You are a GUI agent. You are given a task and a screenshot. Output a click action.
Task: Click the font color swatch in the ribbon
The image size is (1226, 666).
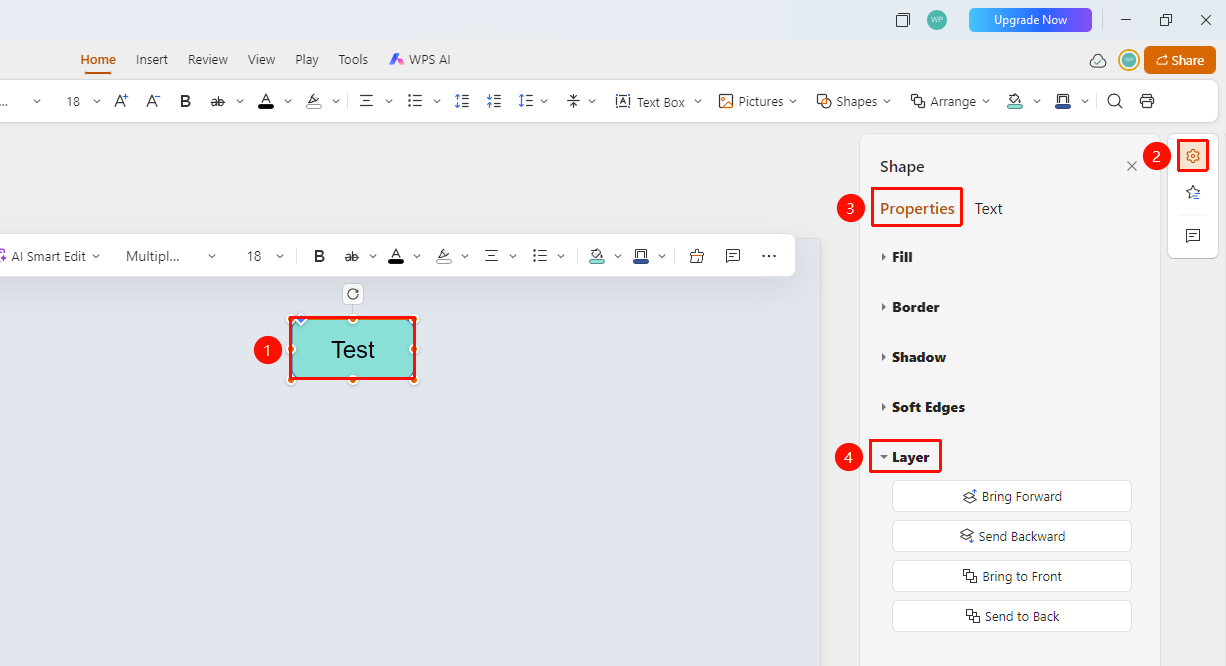266,101
